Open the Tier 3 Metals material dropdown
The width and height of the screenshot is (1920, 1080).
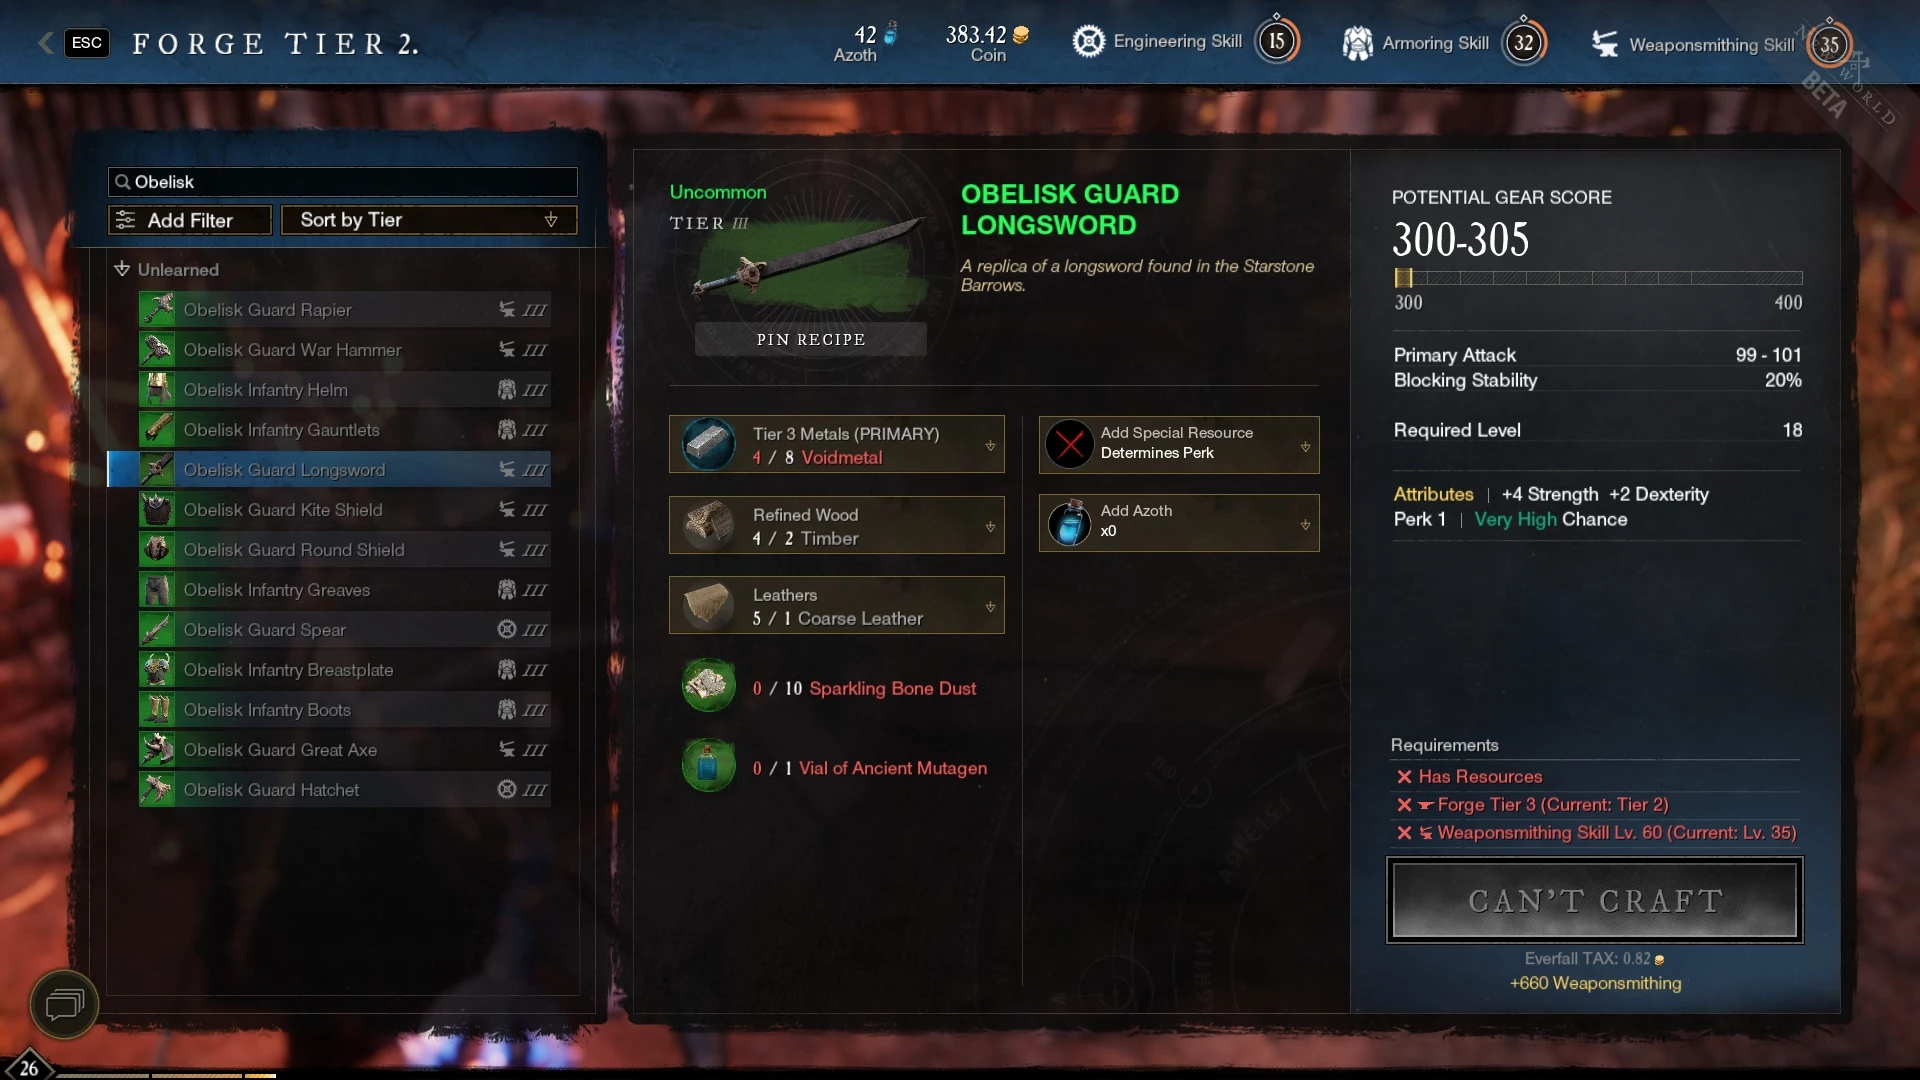[990, 446]
